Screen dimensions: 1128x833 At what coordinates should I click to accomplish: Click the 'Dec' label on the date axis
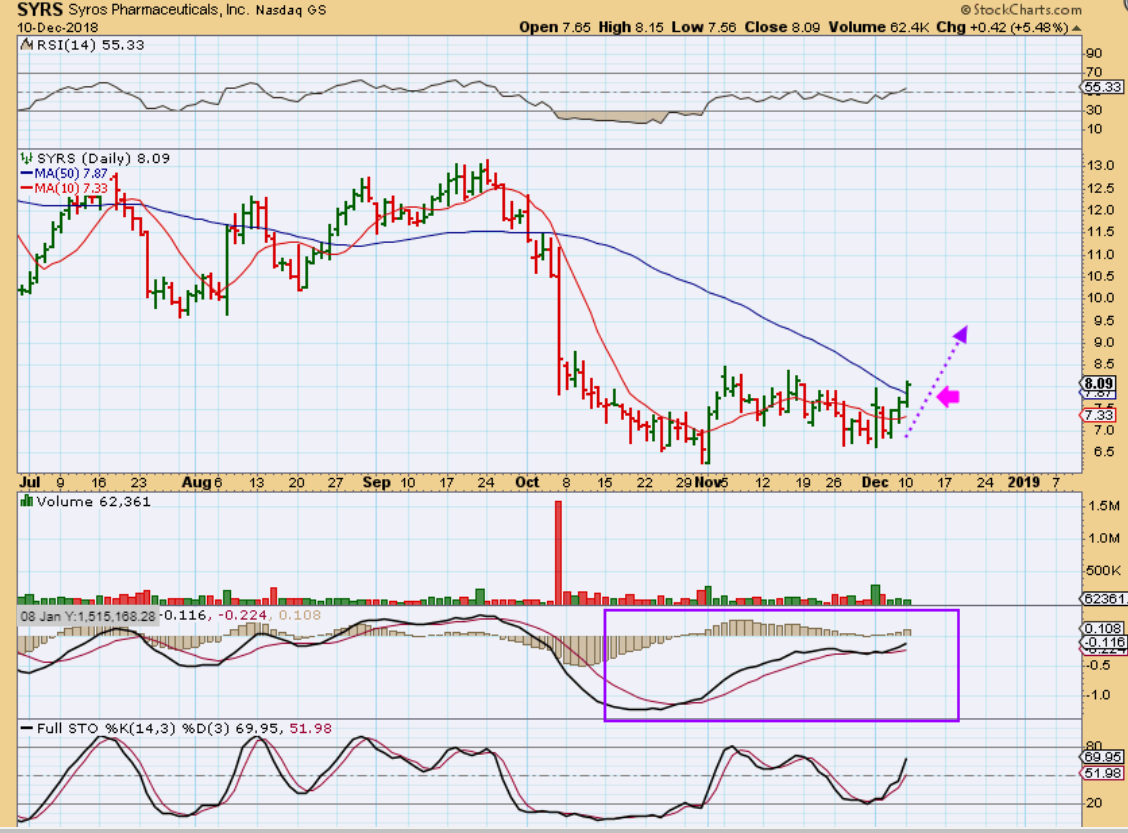point(875,482)
